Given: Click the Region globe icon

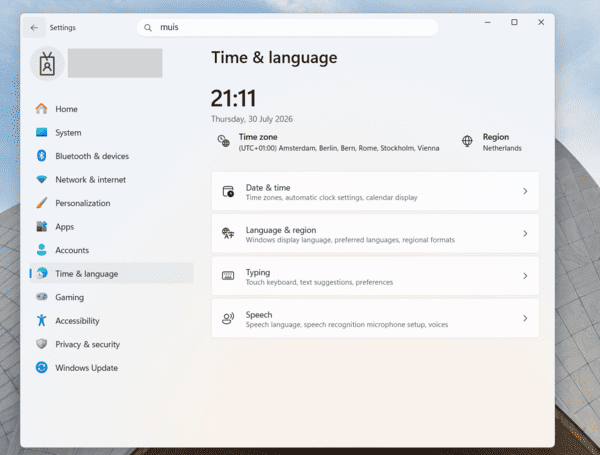Looking at the screenshot, I should [x=467, y=141].
